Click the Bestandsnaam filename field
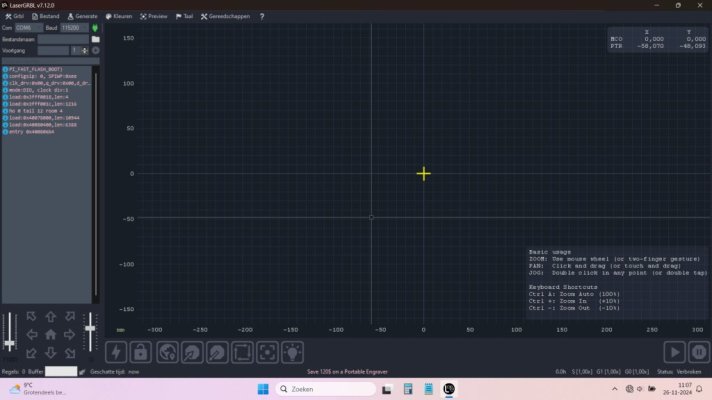Viewport: 712px width, 400px height. pyautogui.click(x=63, y=39)
